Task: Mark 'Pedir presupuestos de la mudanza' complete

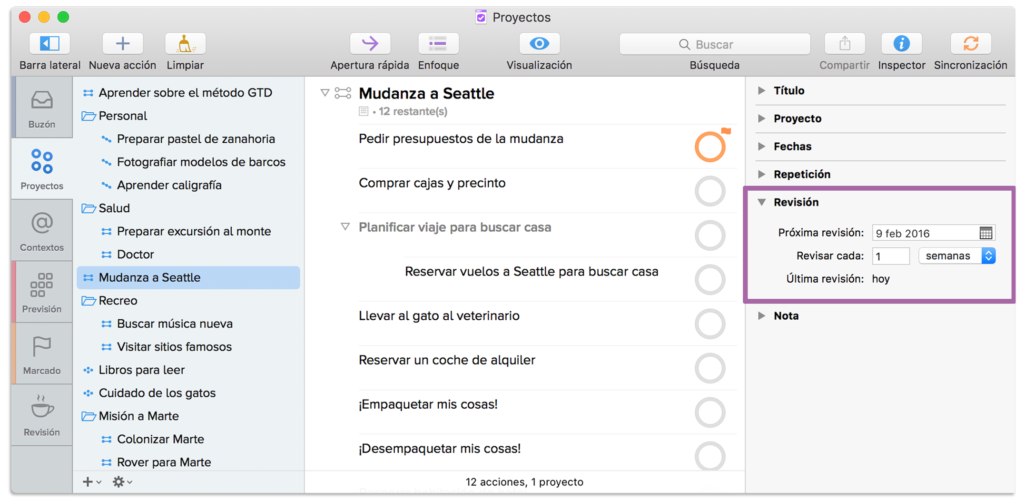Action: pos(710,146)
